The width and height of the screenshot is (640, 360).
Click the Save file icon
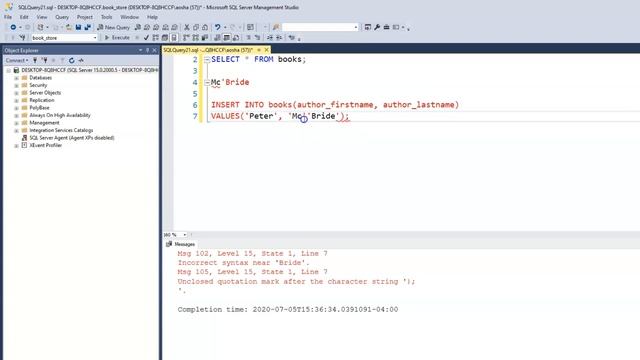click(78, 27)
